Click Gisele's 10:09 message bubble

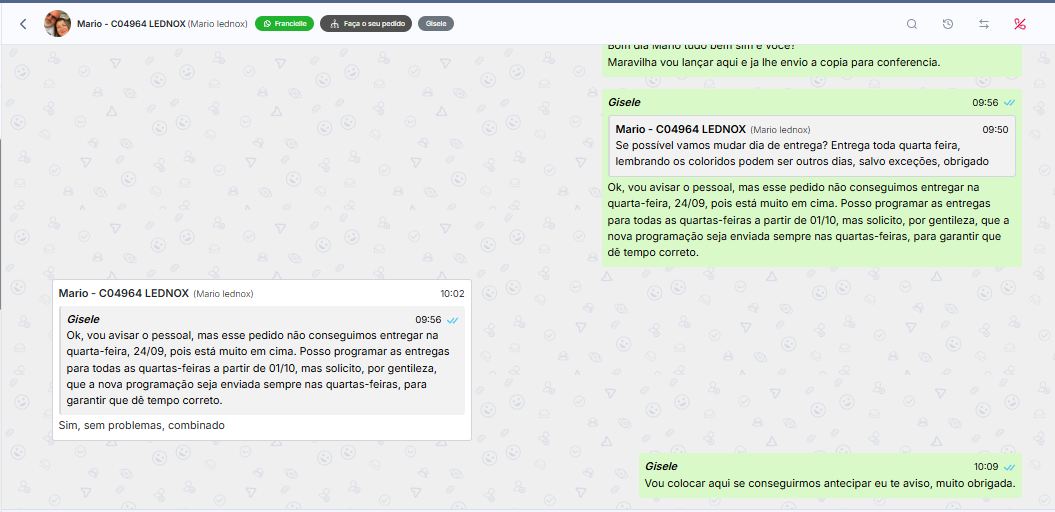point(830,483)
